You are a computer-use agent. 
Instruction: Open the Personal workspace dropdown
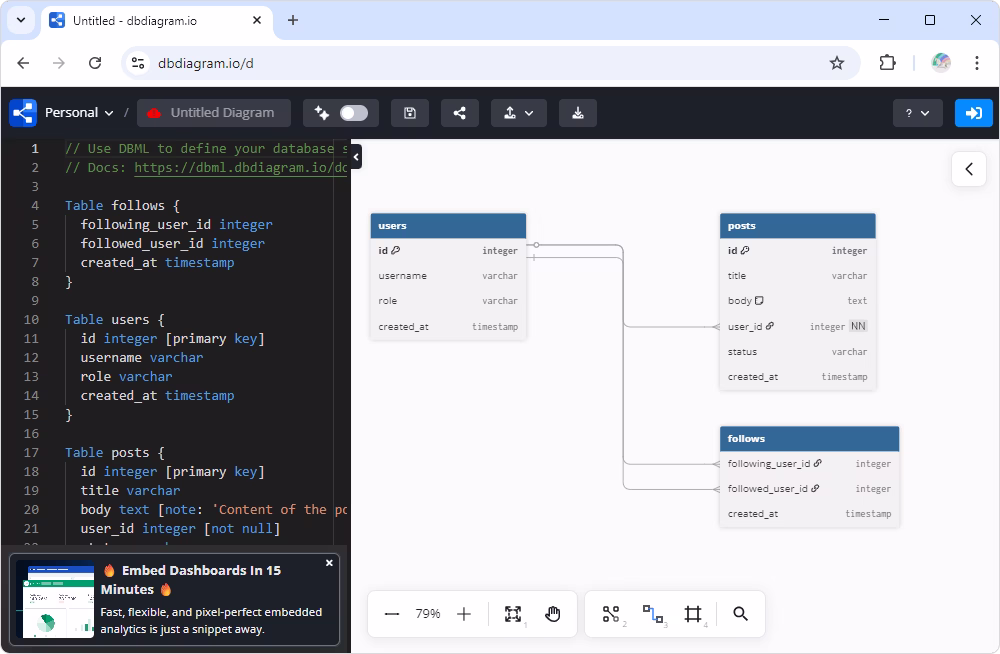point(79,113)
